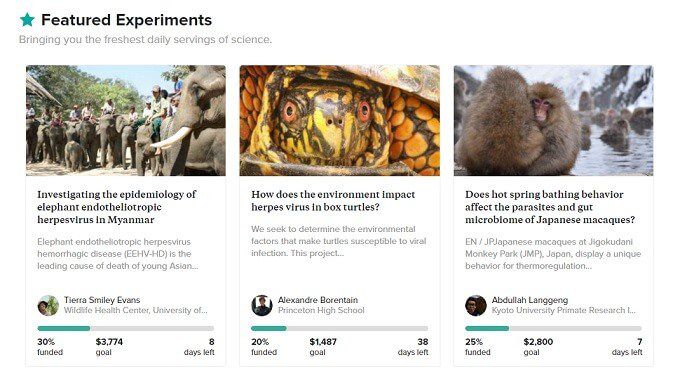Select the Featured Experiments heading
Viewport: 680px width, 381px height.
127,20
